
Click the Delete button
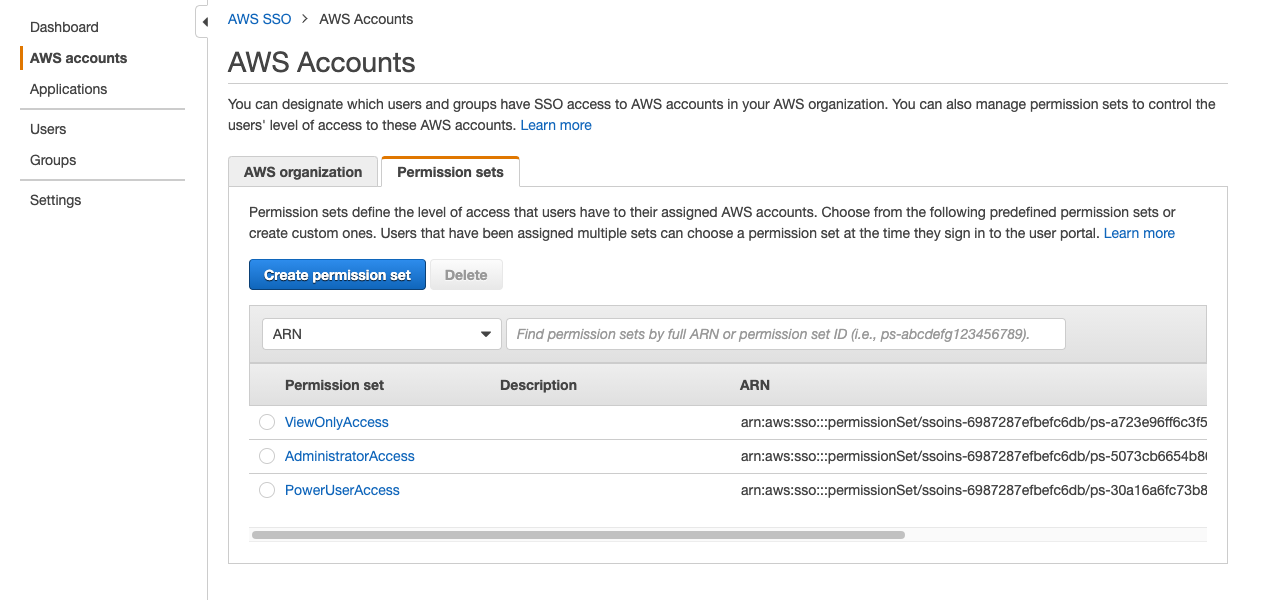coord(466,274)
